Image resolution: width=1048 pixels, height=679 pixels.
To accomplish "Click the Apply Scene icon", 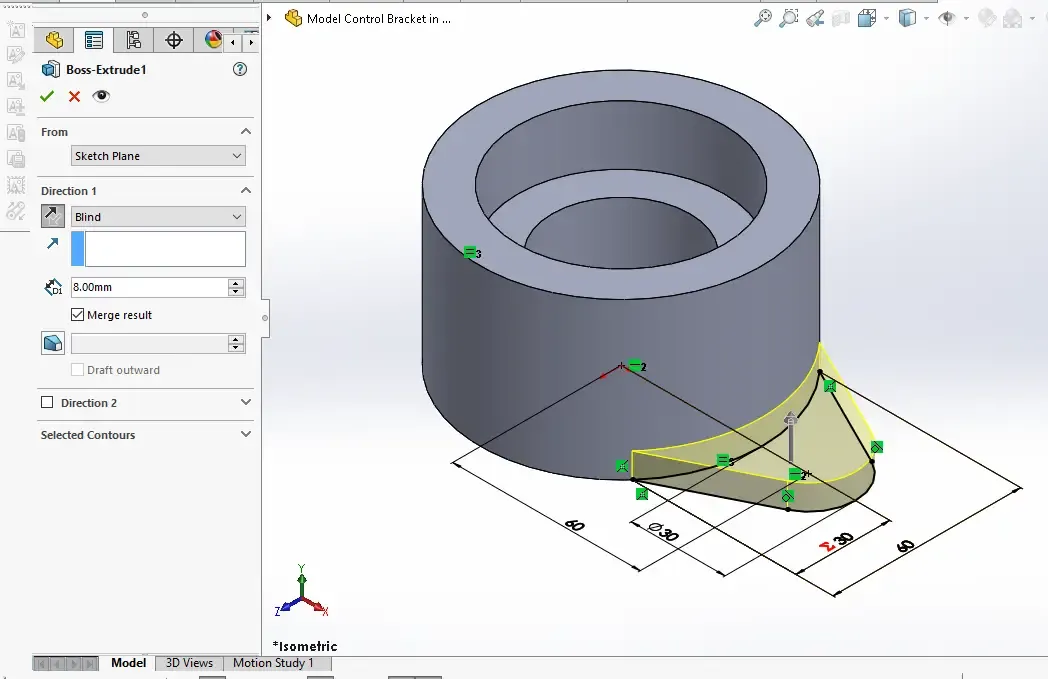I will pyautogui.click(x=1013, y=18).
